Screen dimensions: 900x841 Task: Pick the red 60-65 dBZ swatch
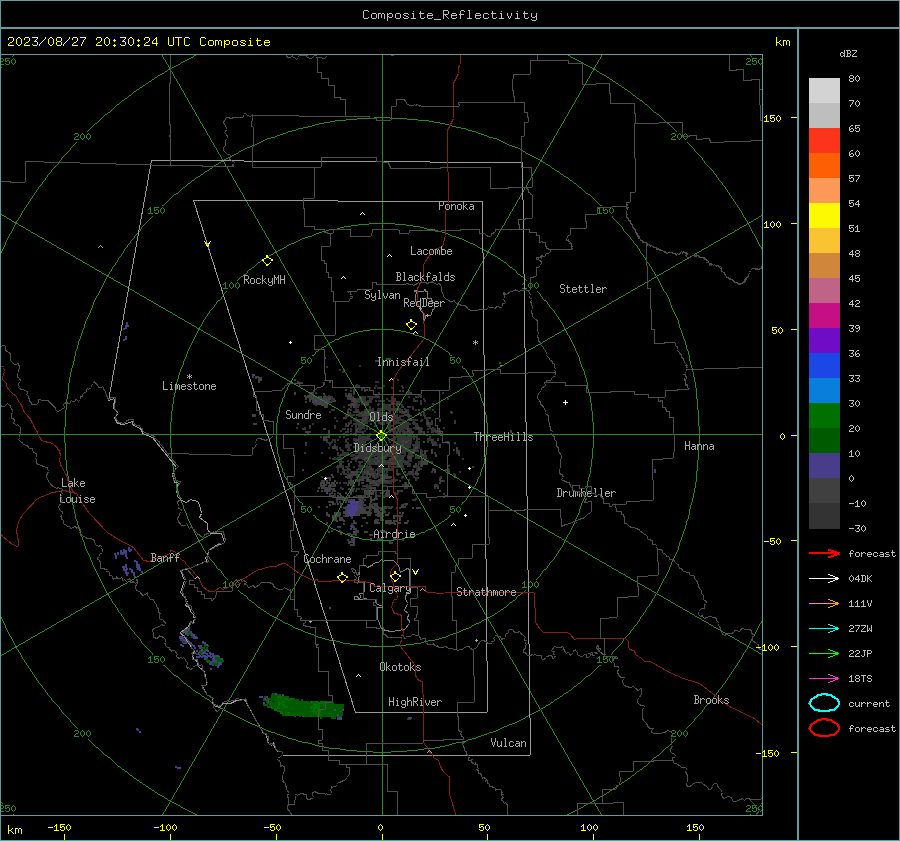(x=824, y=141)
